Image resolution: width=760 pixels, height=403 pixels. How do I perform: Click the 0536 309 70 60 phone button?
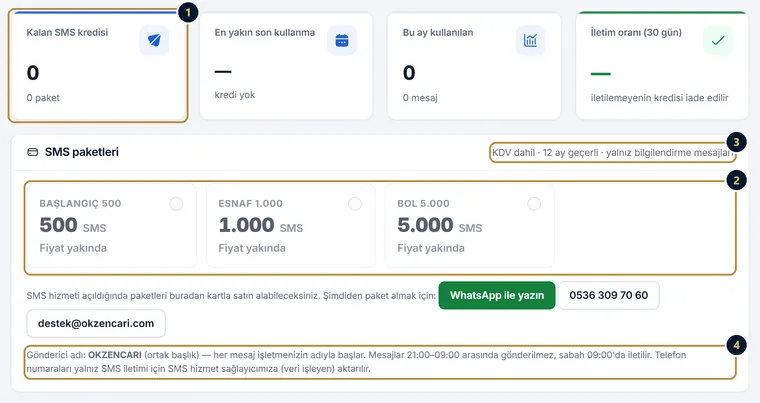(x=609, y=295)
